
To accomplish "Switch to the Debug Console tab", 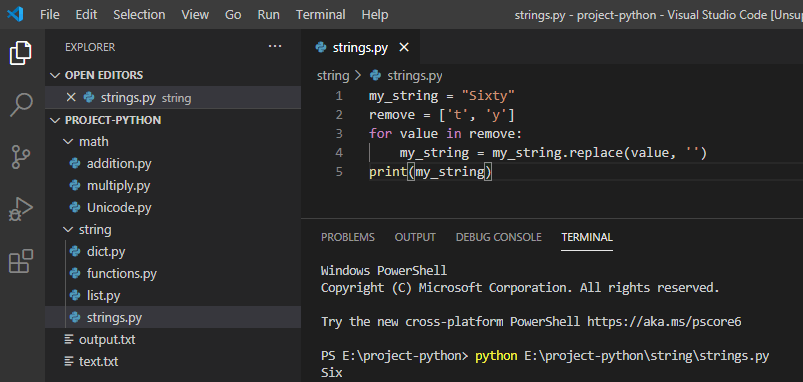I will pyautogui.click(x=498, y=237).
